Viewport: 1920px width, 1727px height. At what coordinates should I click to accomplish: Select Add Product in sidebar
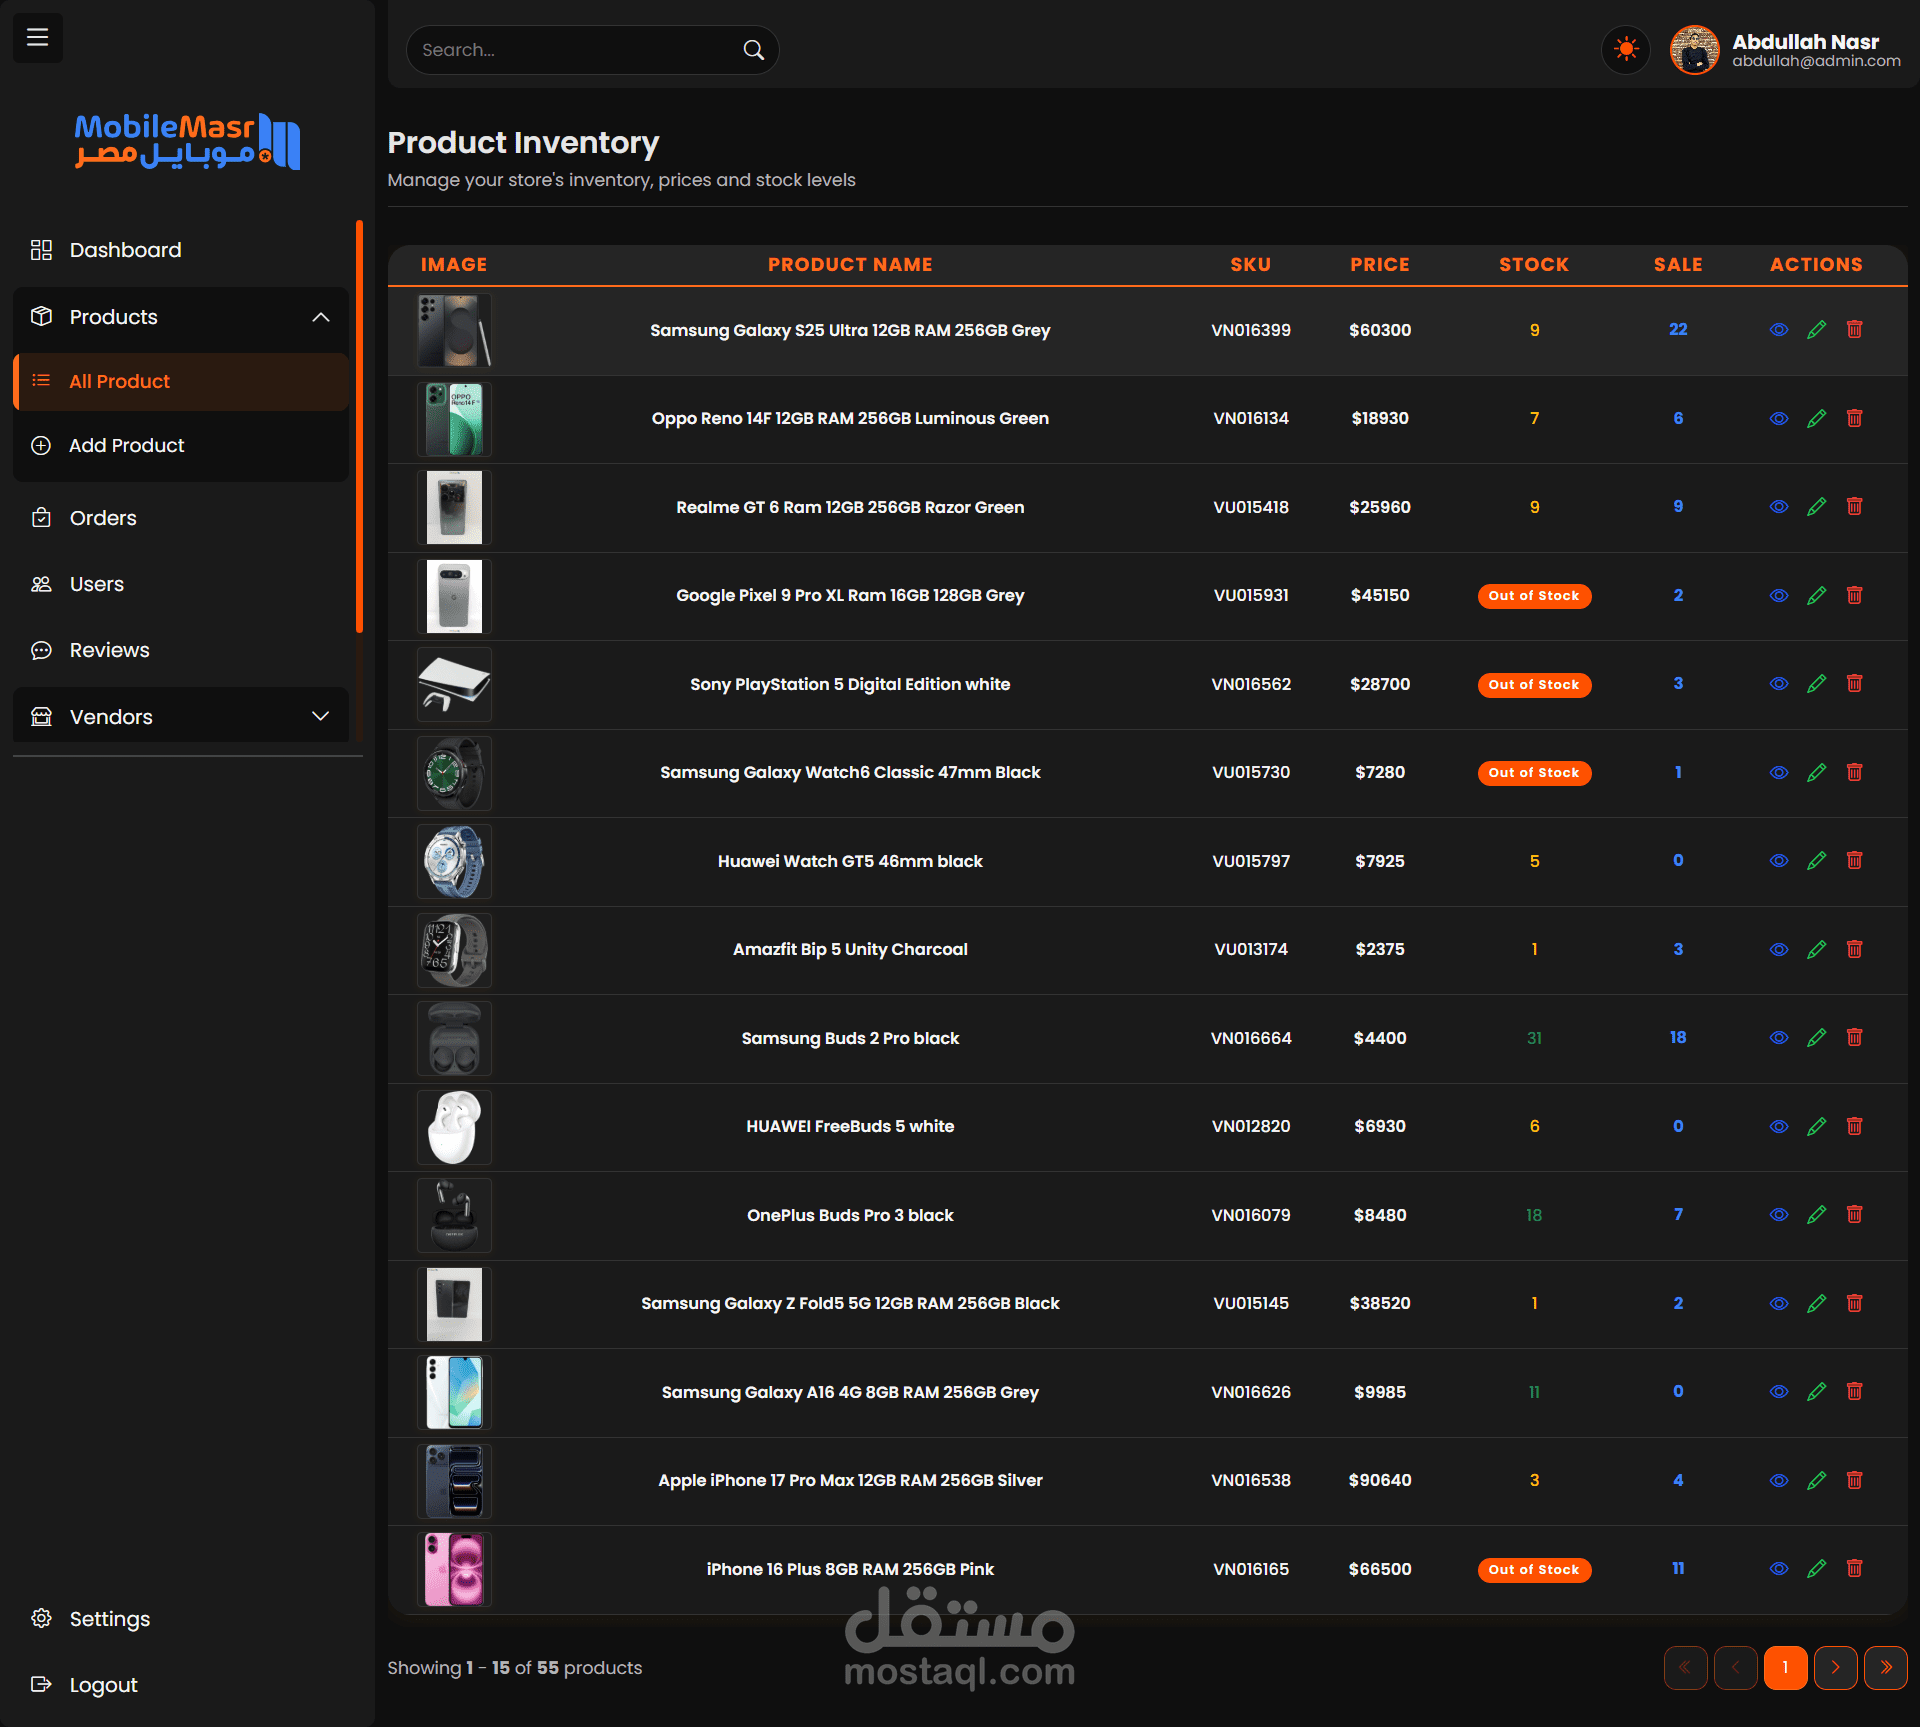tap(126, 446)
